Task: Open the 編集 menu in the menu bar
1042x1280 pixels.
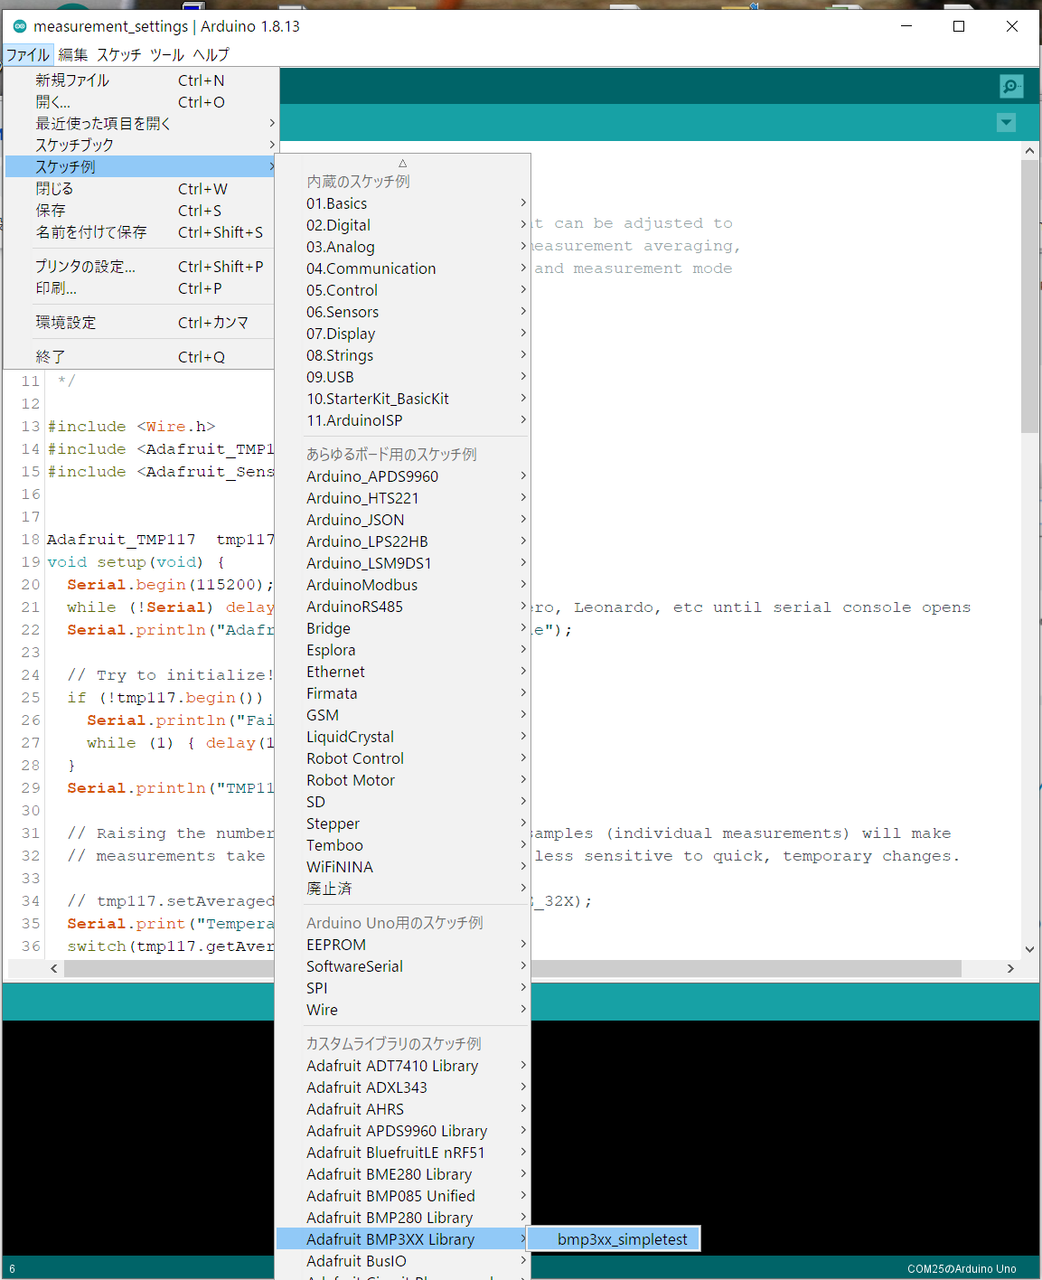Action: pos(73,54)
